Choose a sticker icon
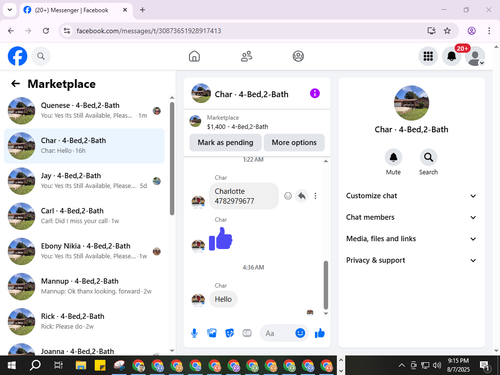This screenshot has height=375, width=500. pos(229,333)
